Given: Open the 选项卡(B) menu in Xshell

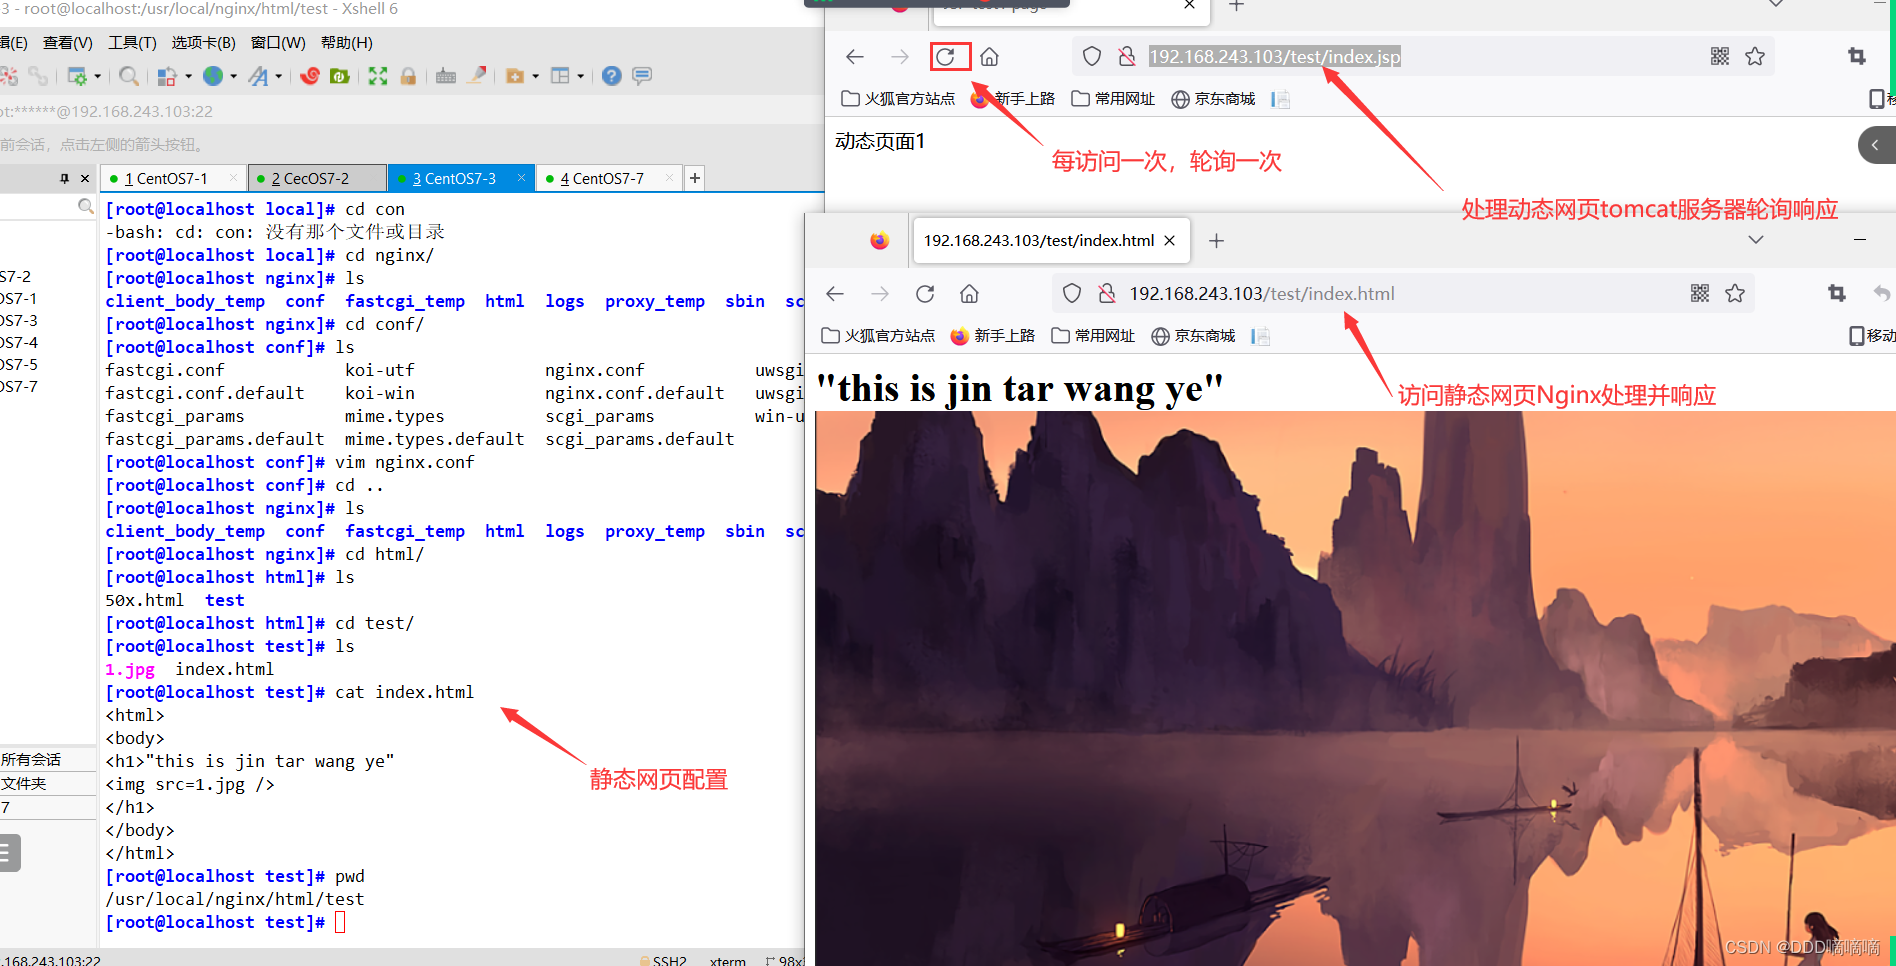Looking at the screenshot, I should point(203,42).
